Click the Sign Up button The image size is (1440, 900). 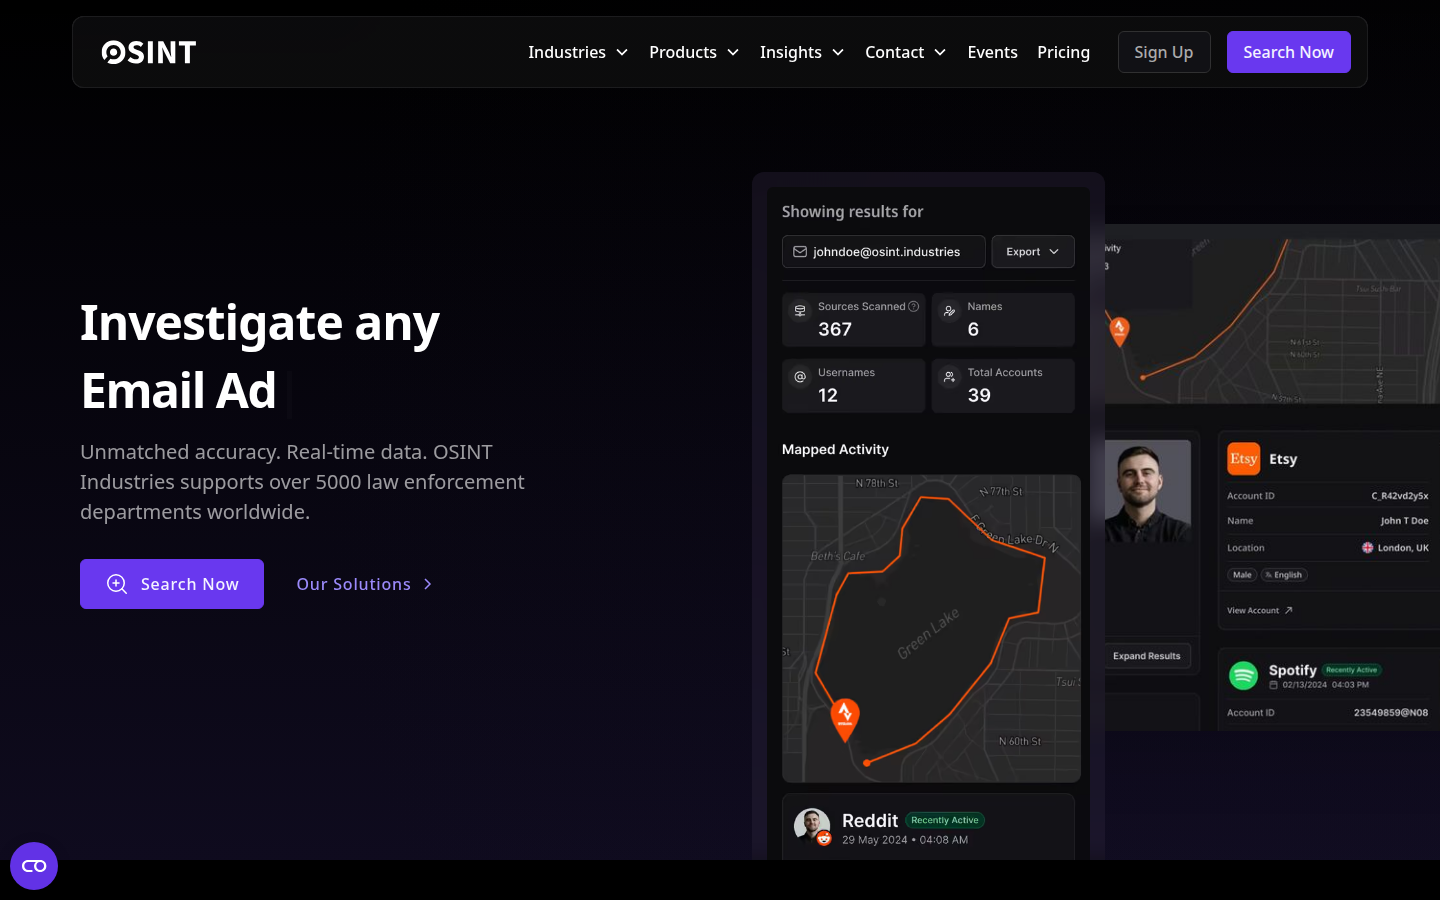[1164, 52]
